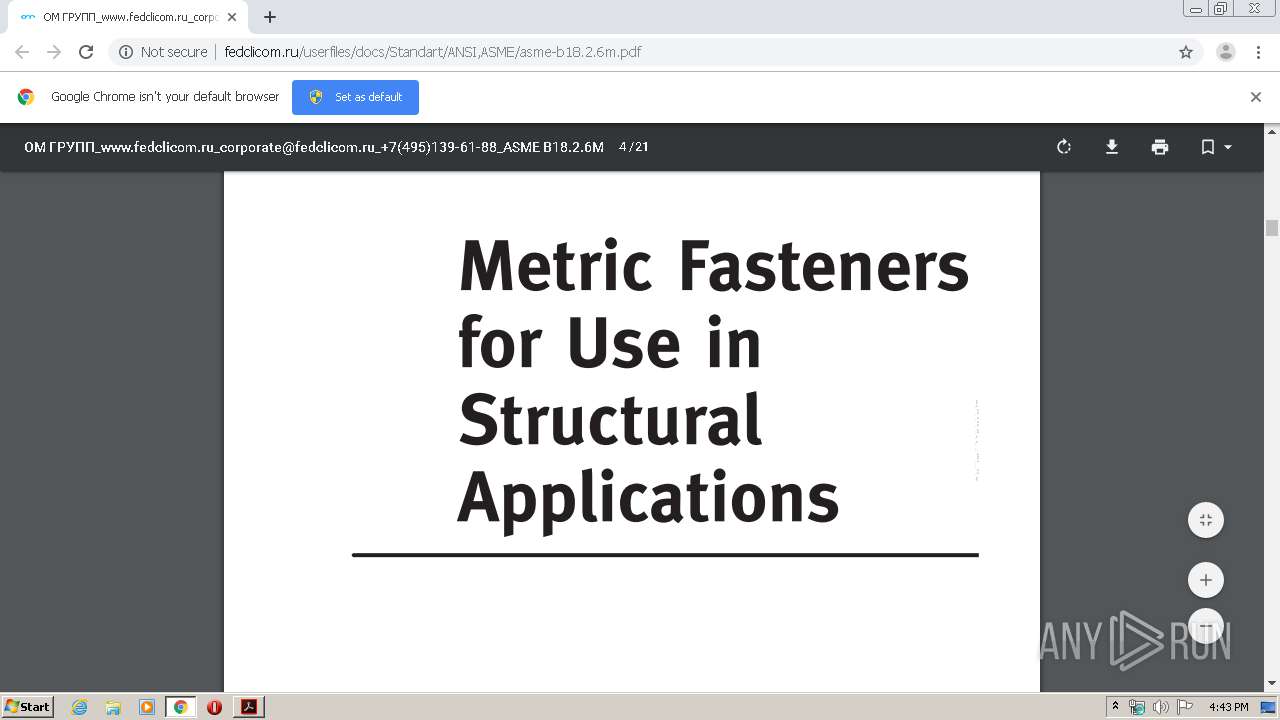Switch to Chrome taskbar button
The image size is (1280, 720).
click(x=181, y=707)
